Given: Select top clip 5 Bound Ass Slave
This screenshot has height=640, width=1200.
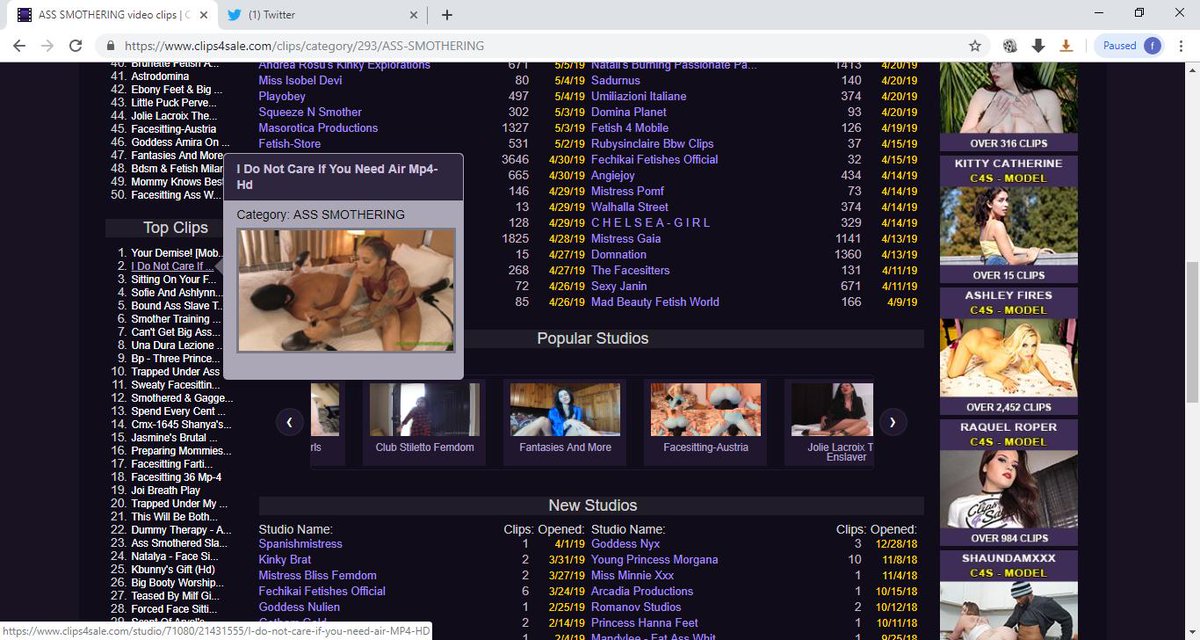Looking at the screenshot, I should (176, 306).
